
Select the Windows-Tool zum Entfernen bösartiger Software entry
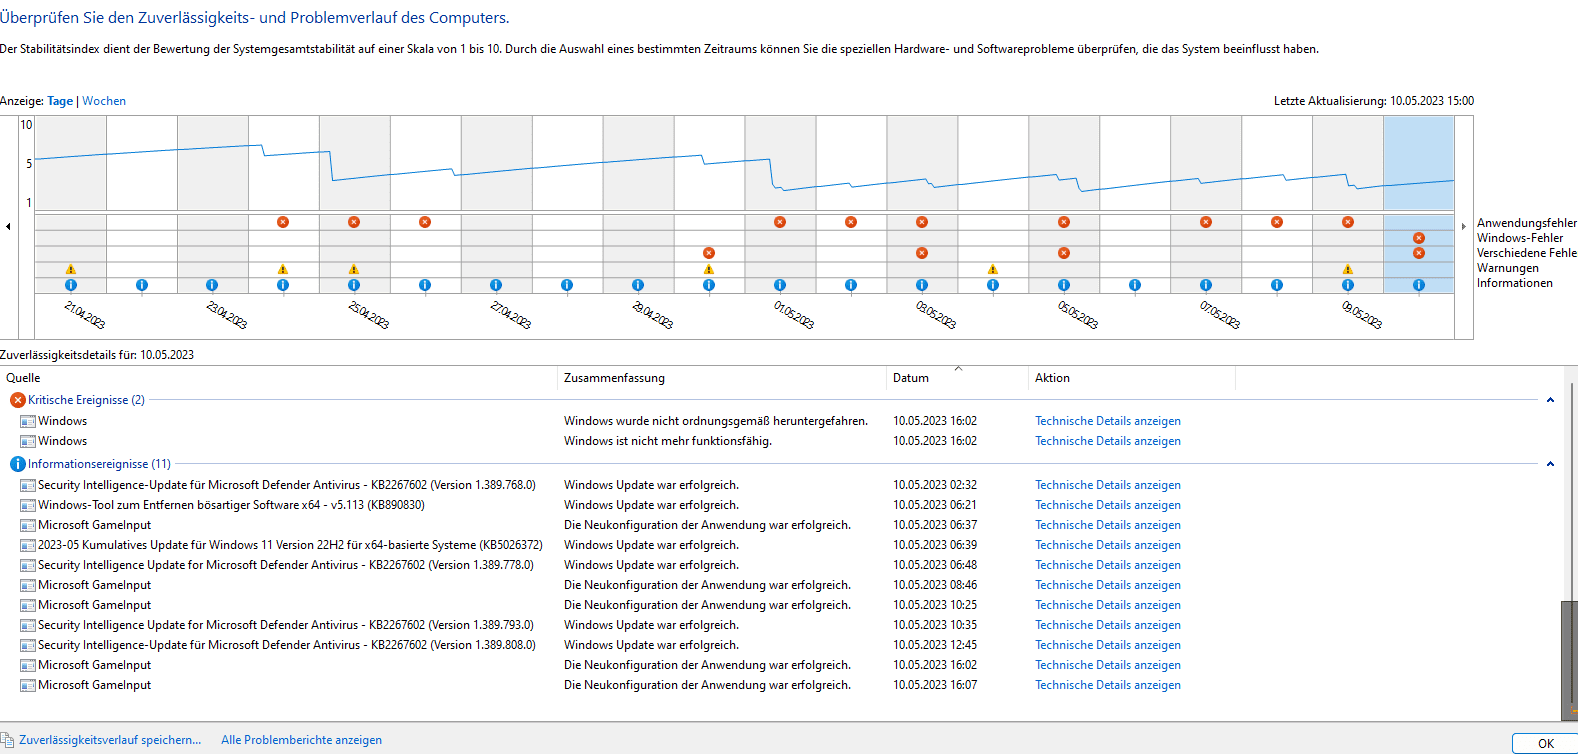pos(231,505)
